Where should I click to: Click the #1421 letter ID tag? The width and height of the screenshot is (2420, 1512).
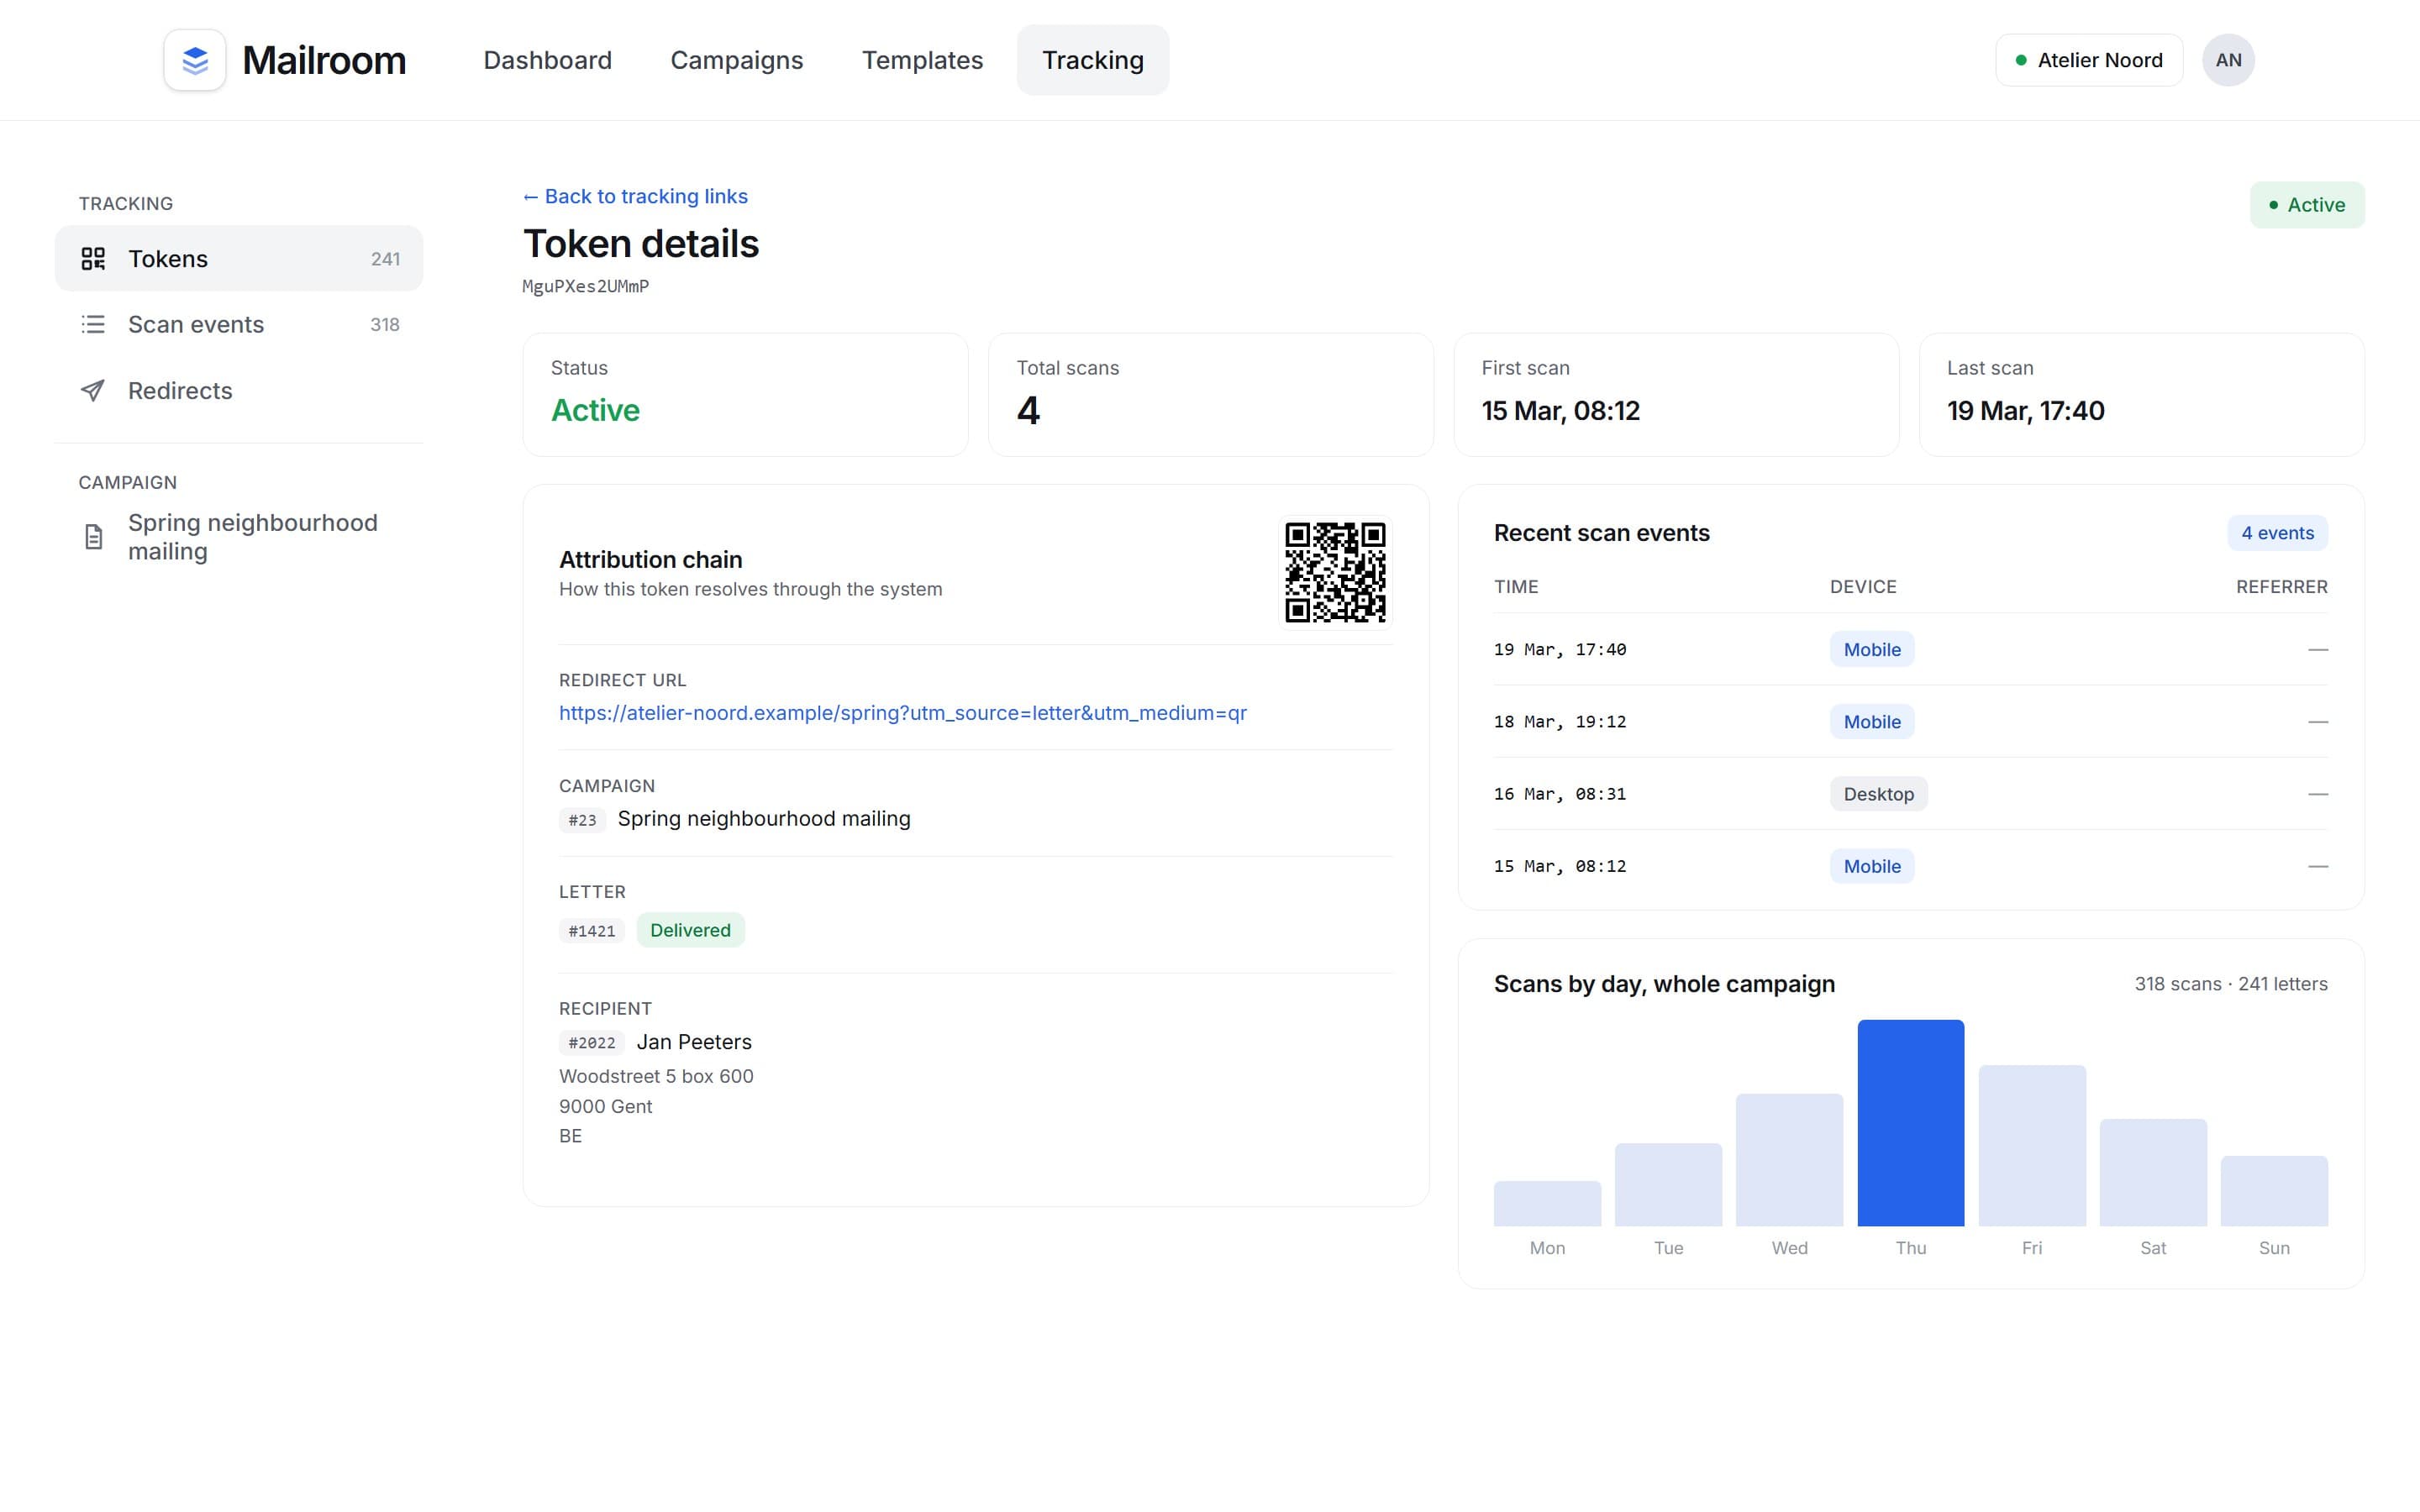click(x=592, y=931)
